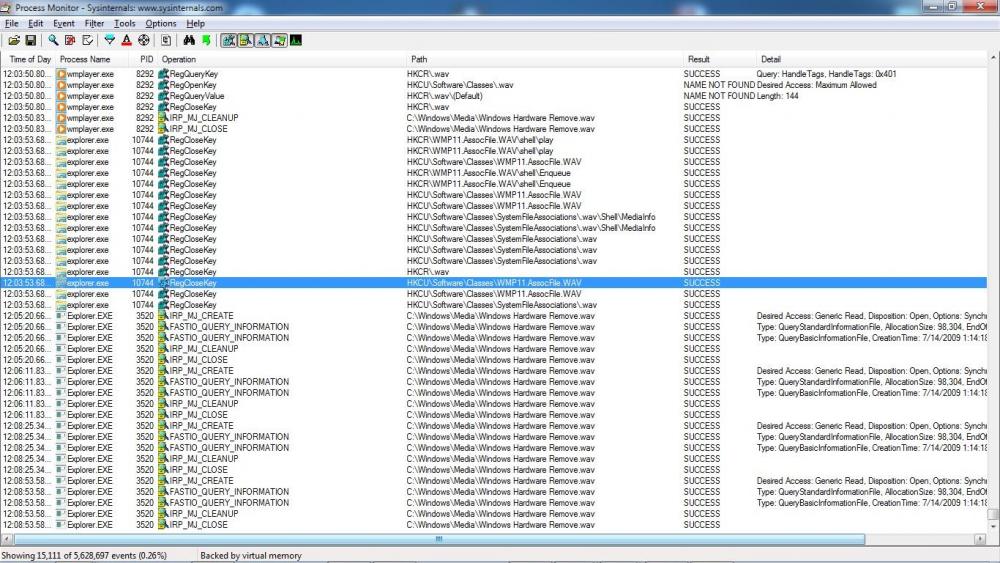Click the Open log file toolbar icon
The width and height of the screenshot is (1000, 563).
point(14,41)
